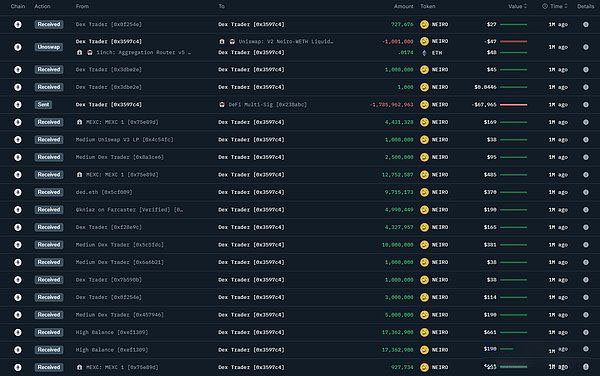The image size is (600, 376).
Task: Open details icon for ded.eth row
Action: coord(586,192)
